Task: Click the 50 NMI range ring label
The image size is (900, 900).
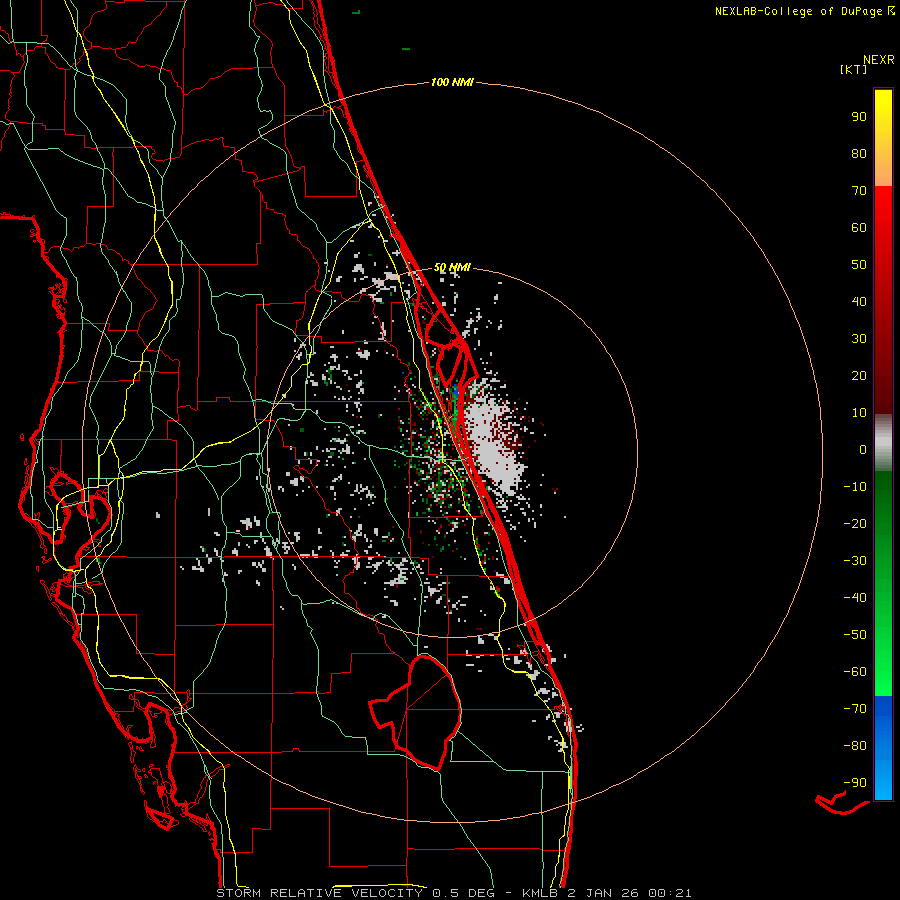Action: pyautogui.click(x=452, y=267)
